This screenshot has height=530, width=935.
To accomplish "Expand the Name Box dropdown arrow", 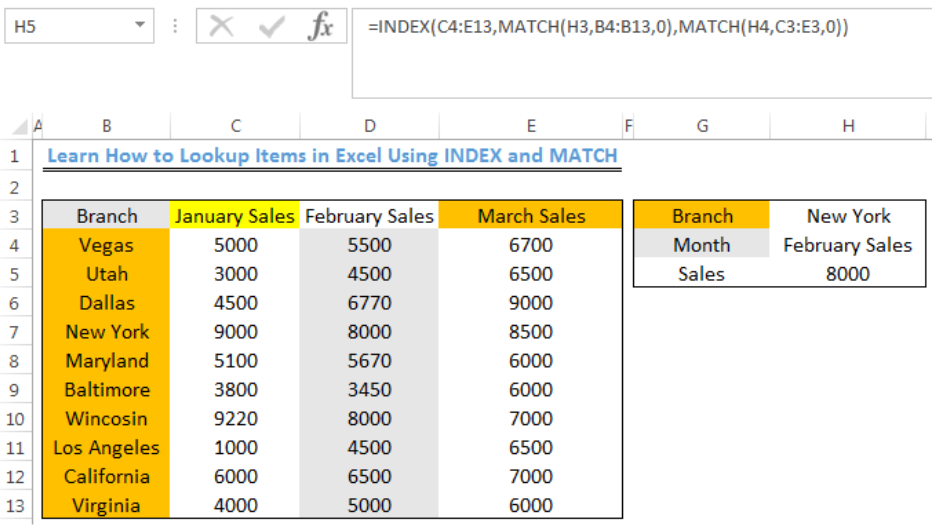I will pos(140,25).
